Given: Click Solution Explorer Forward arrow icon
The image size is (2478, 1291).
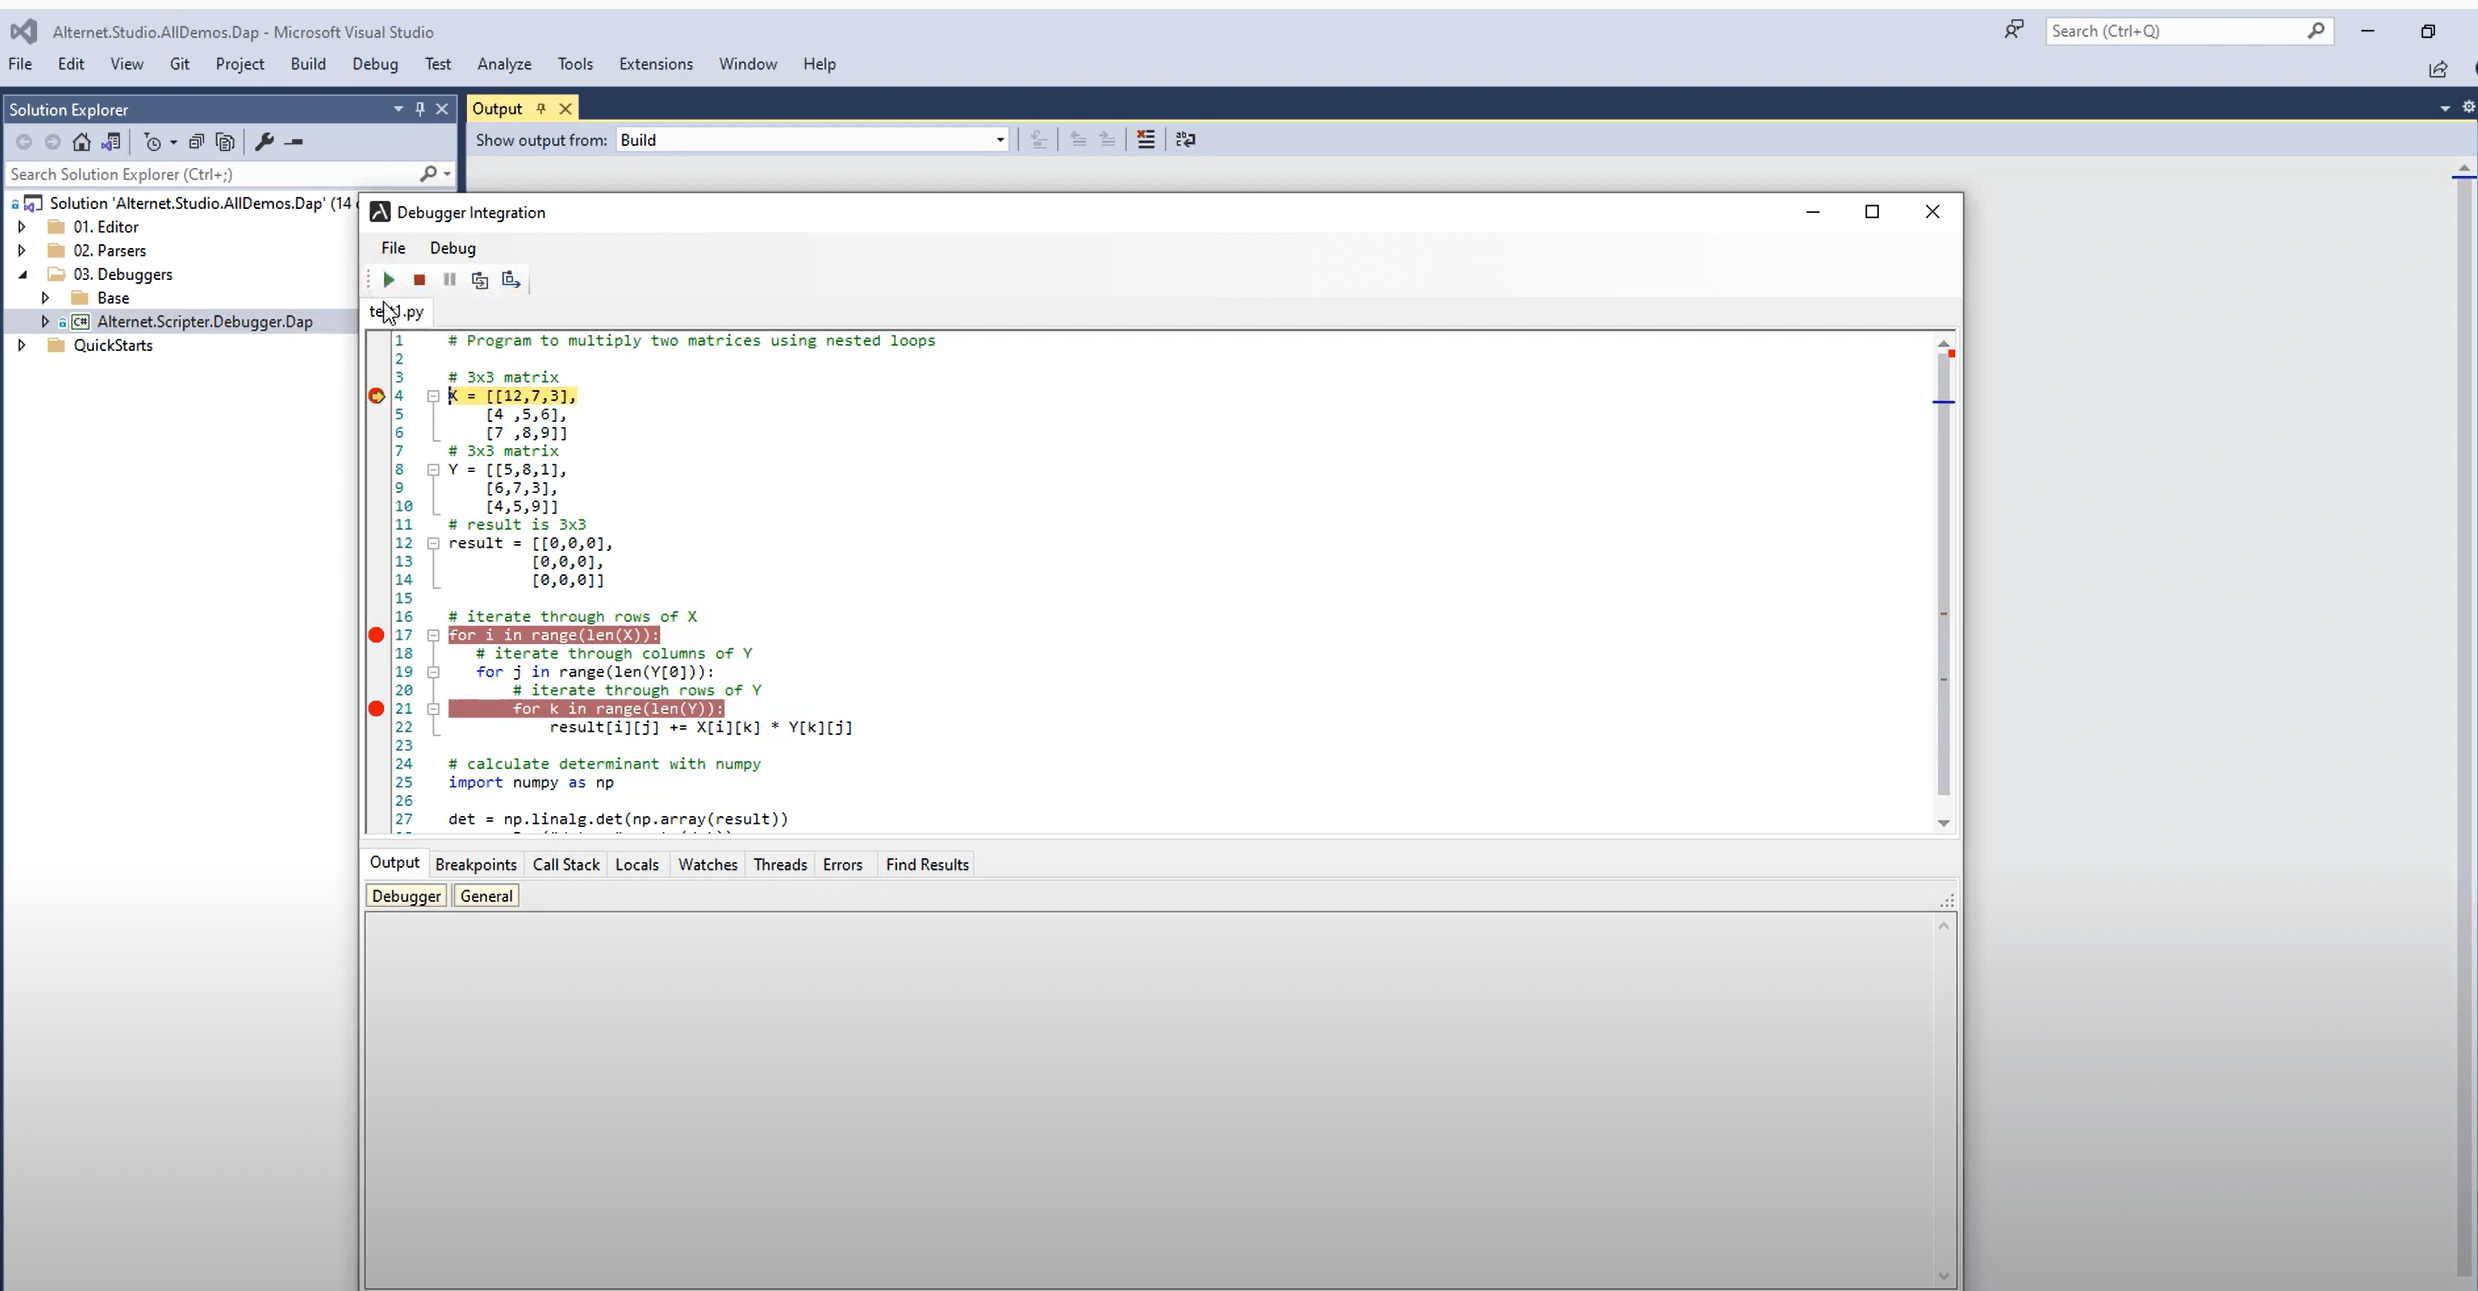Looking at the screenshot, I should (x=53, y=142).
